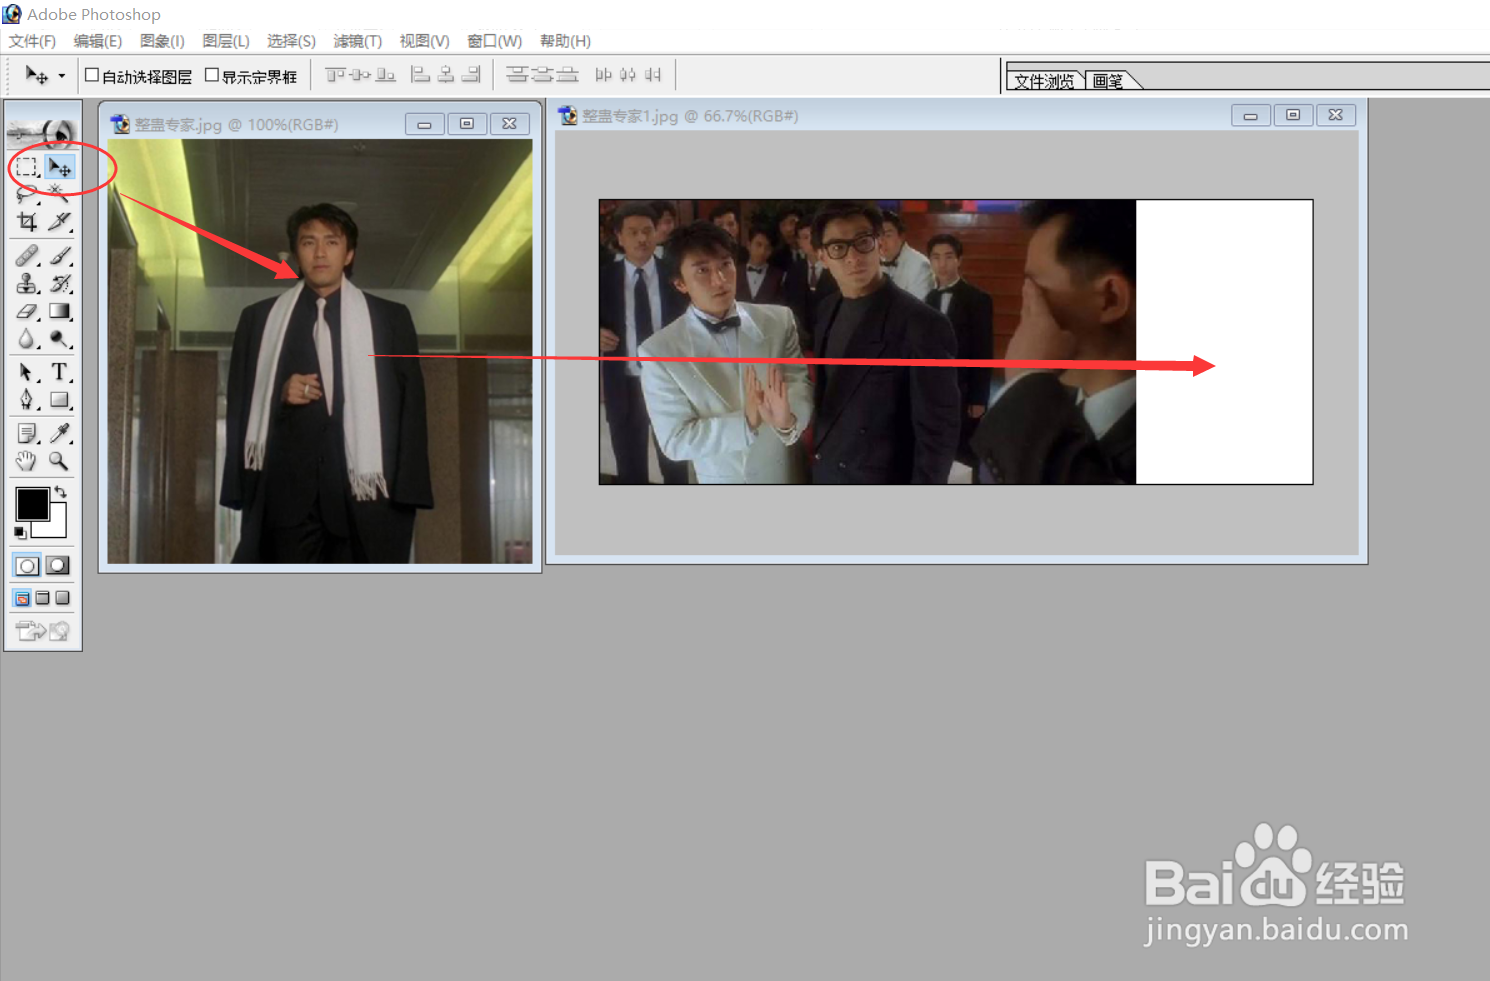Select the Brush tool
The height and width of the screenshot is (981, 1490).
pyautogui.click(x=60, y=256)
